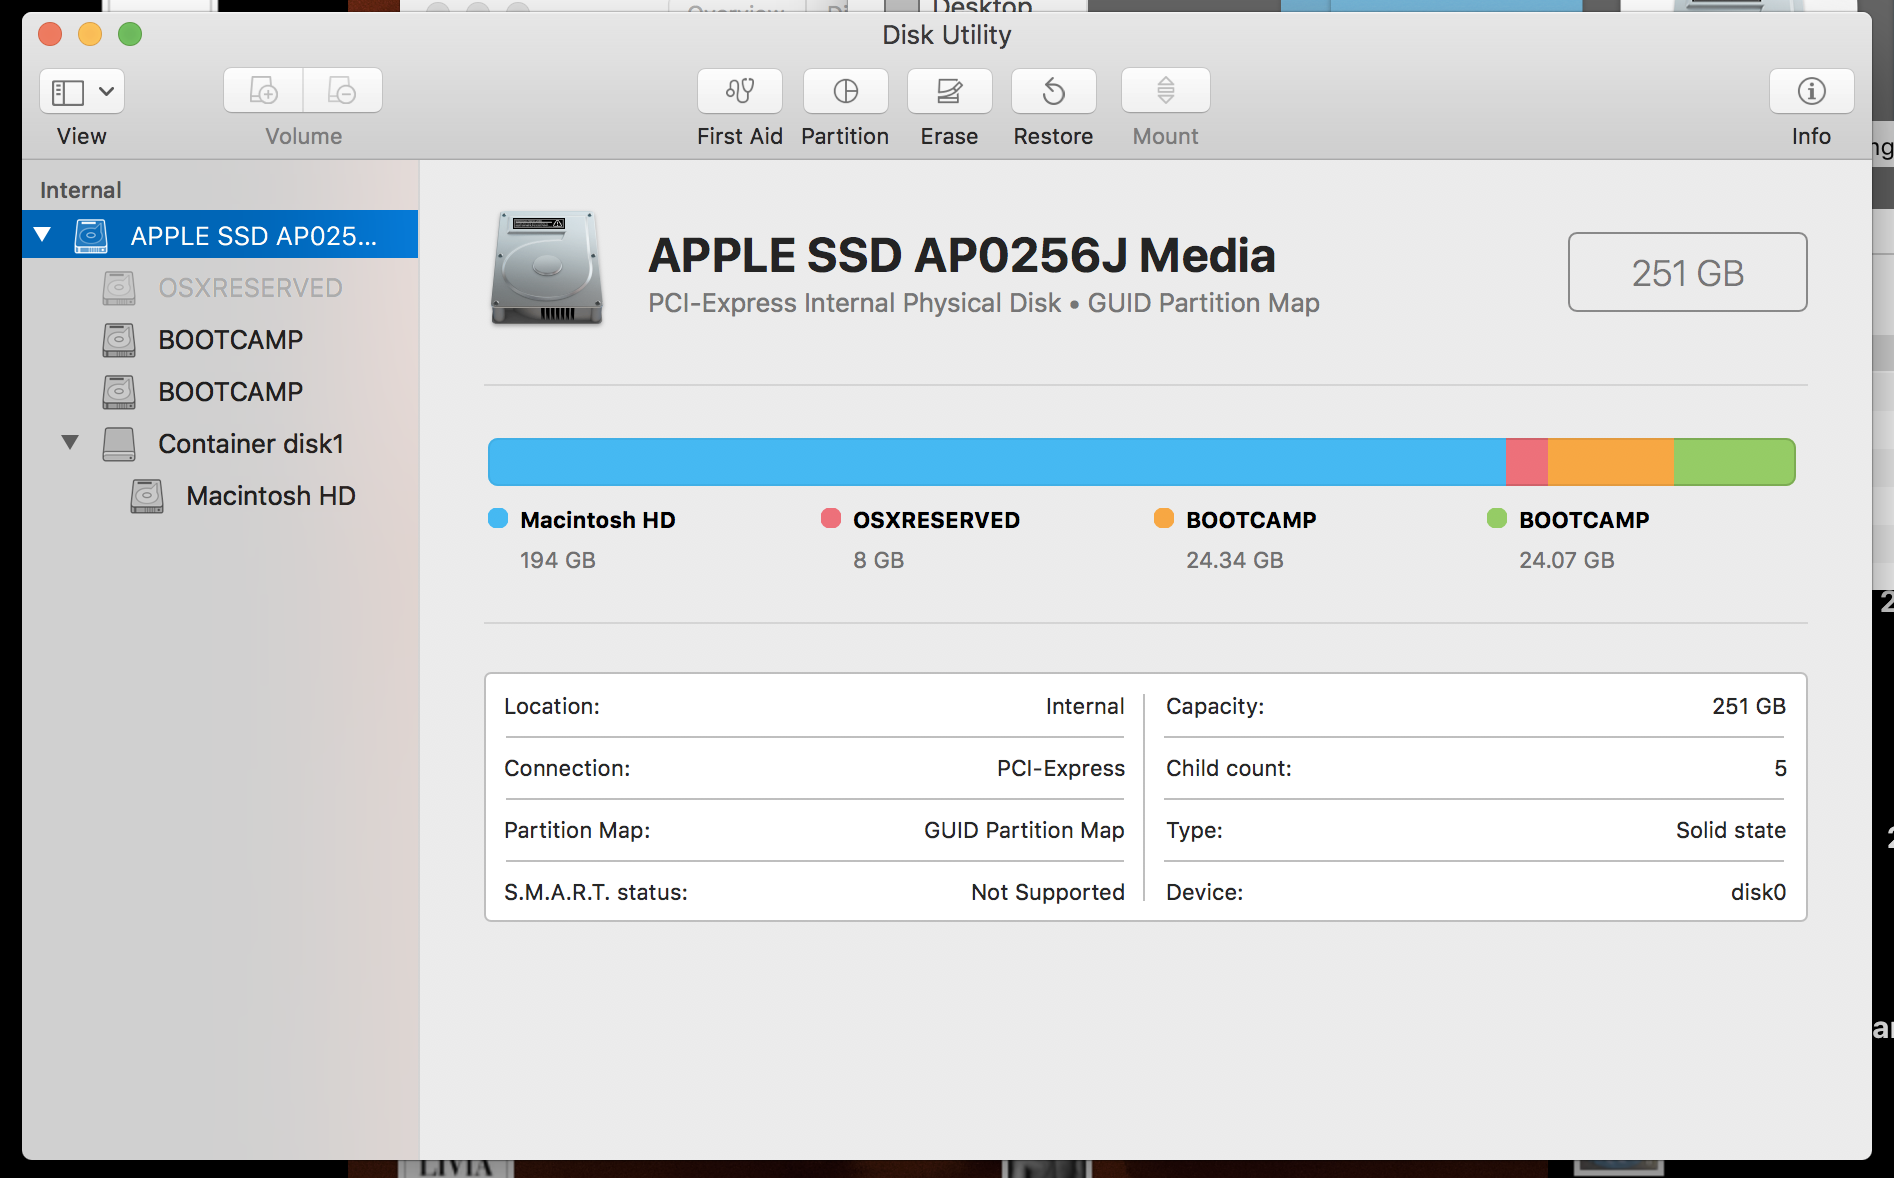Click the 251 GB capacity box
The height and width of the screenshot is (1178, 1894).
[1687, 272]
